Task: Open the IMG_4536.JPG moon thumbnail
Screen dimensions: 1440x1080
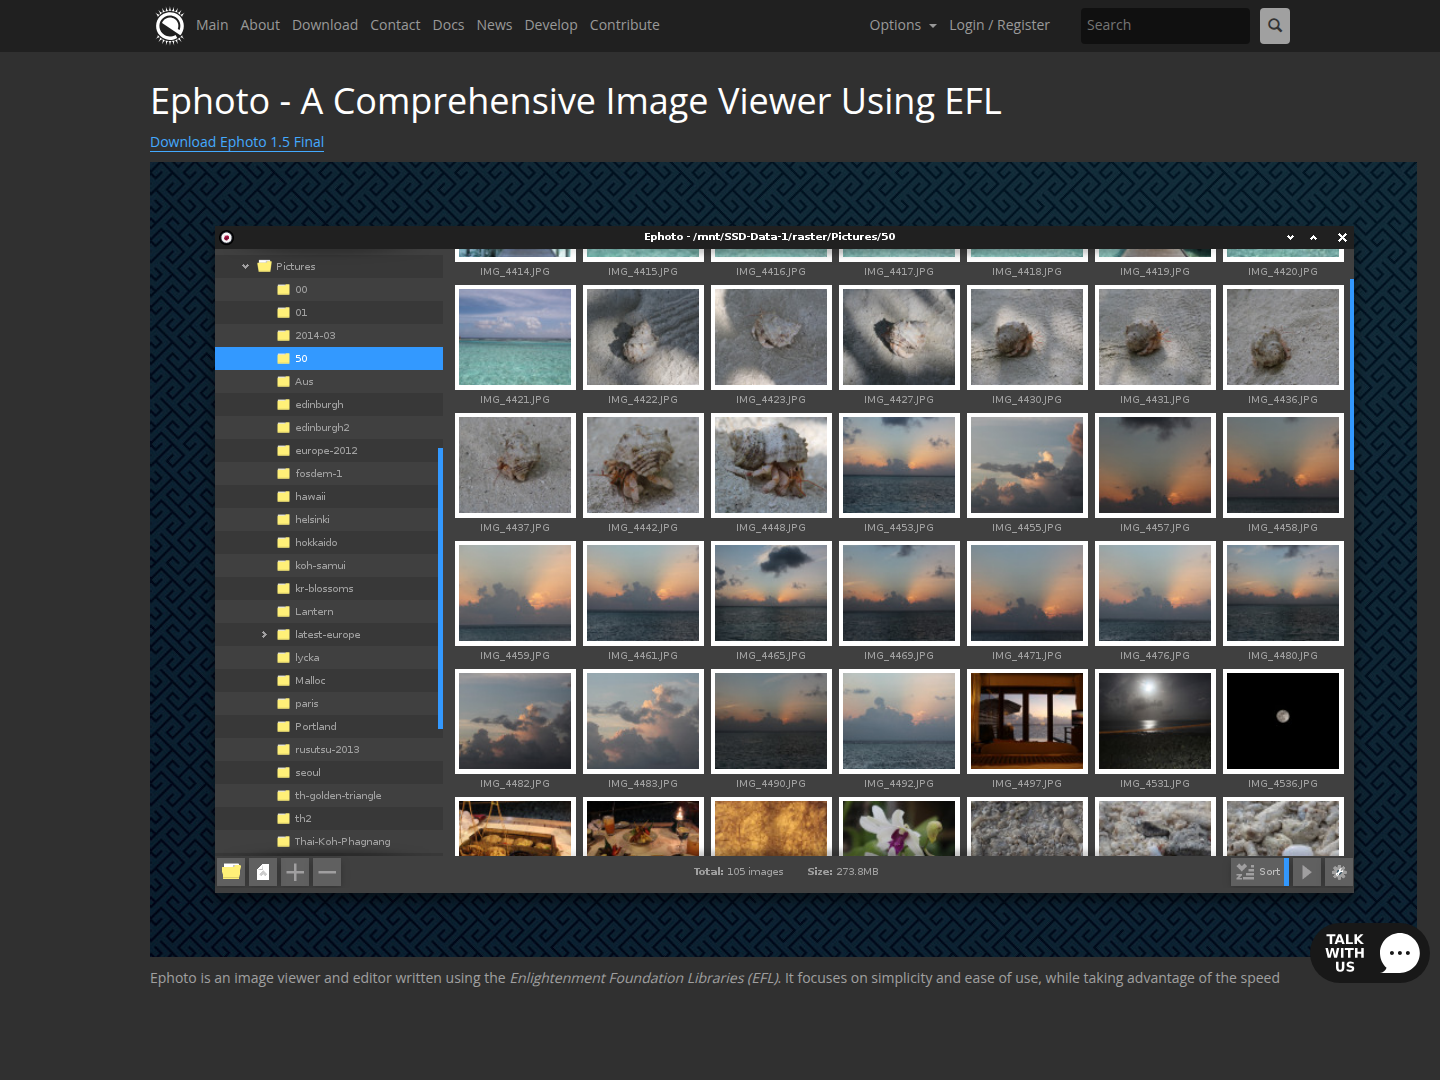Action: 1283,721
